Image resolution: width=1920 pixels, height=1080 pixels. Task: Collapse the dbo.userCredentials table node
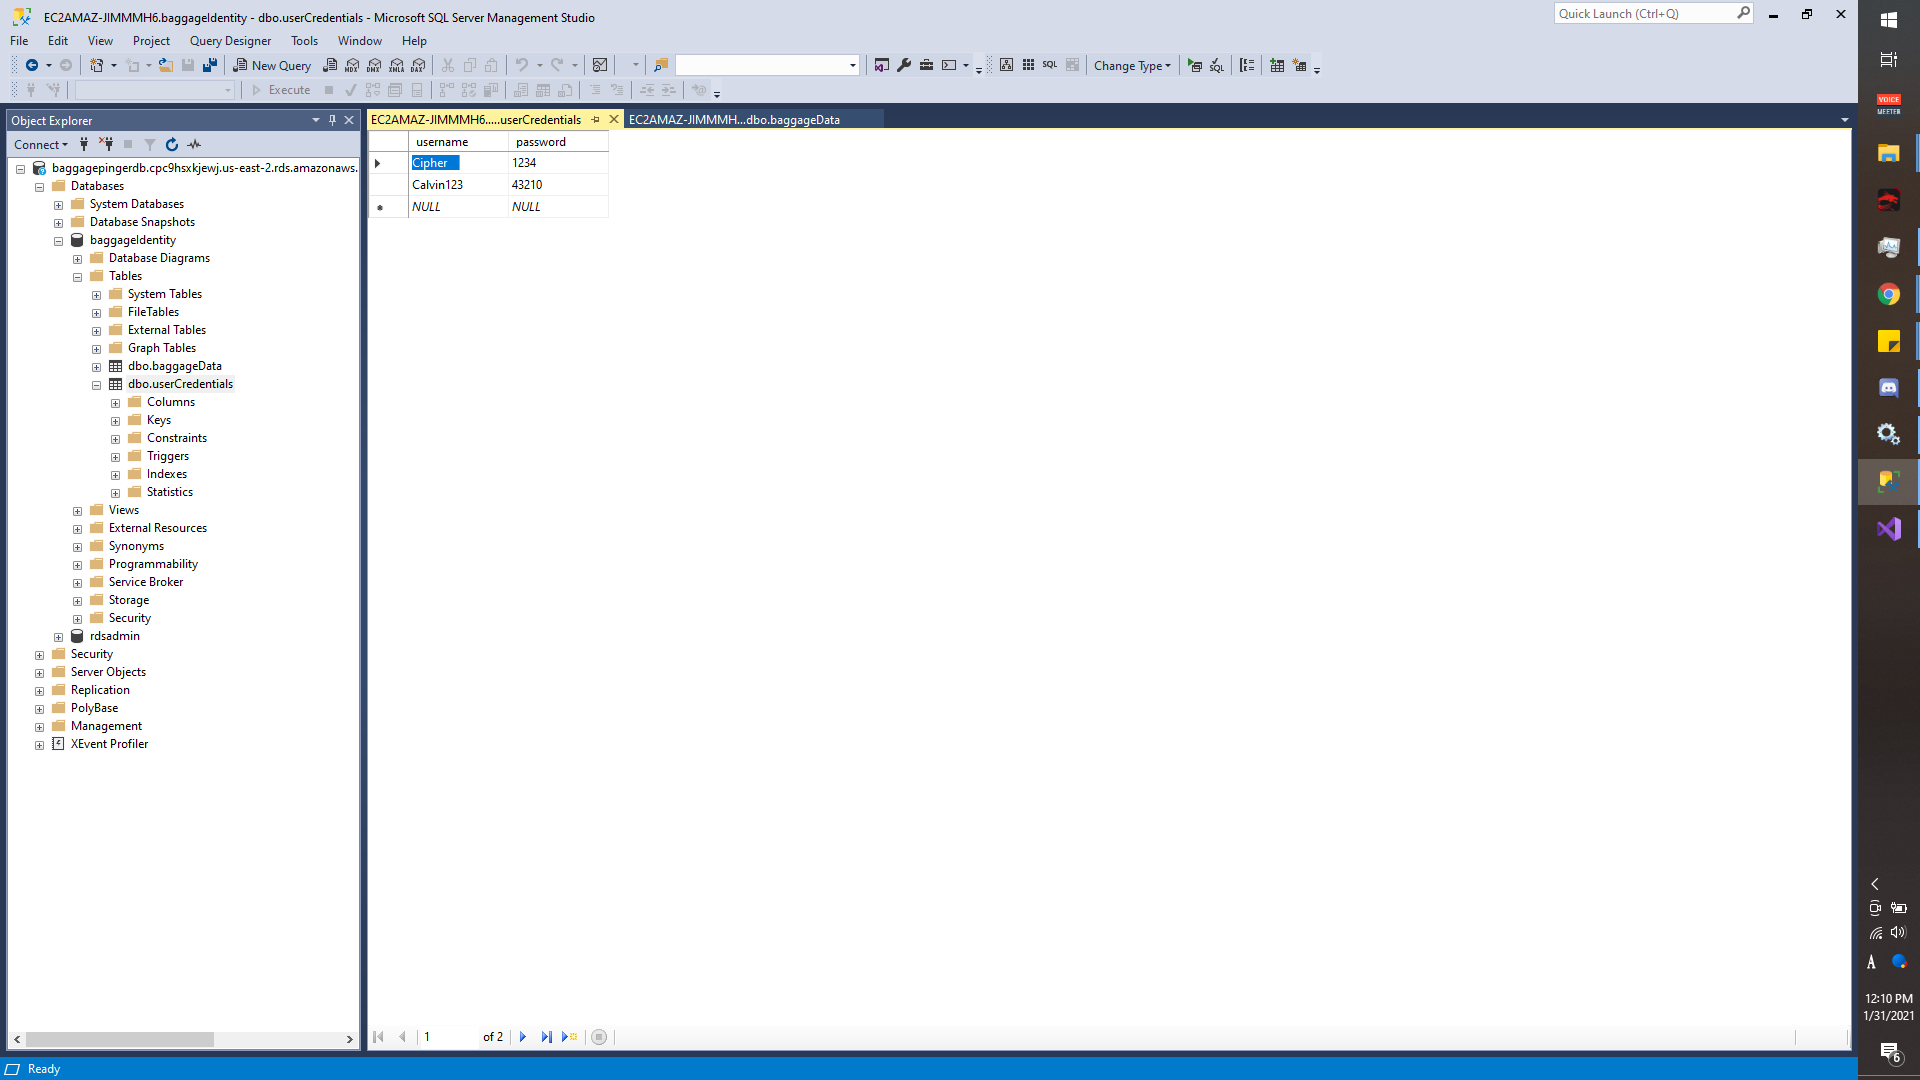97,385
